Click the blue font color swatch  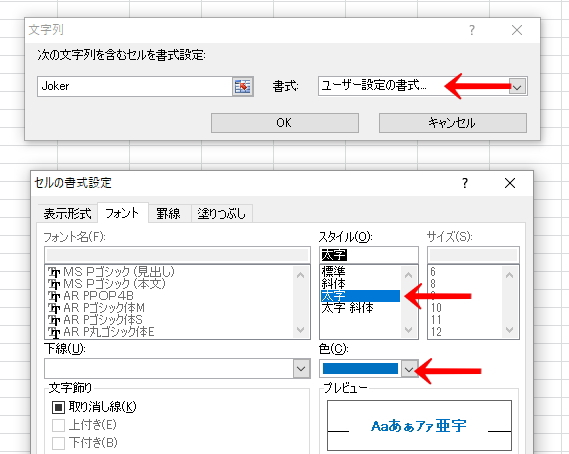pos(360,369)
